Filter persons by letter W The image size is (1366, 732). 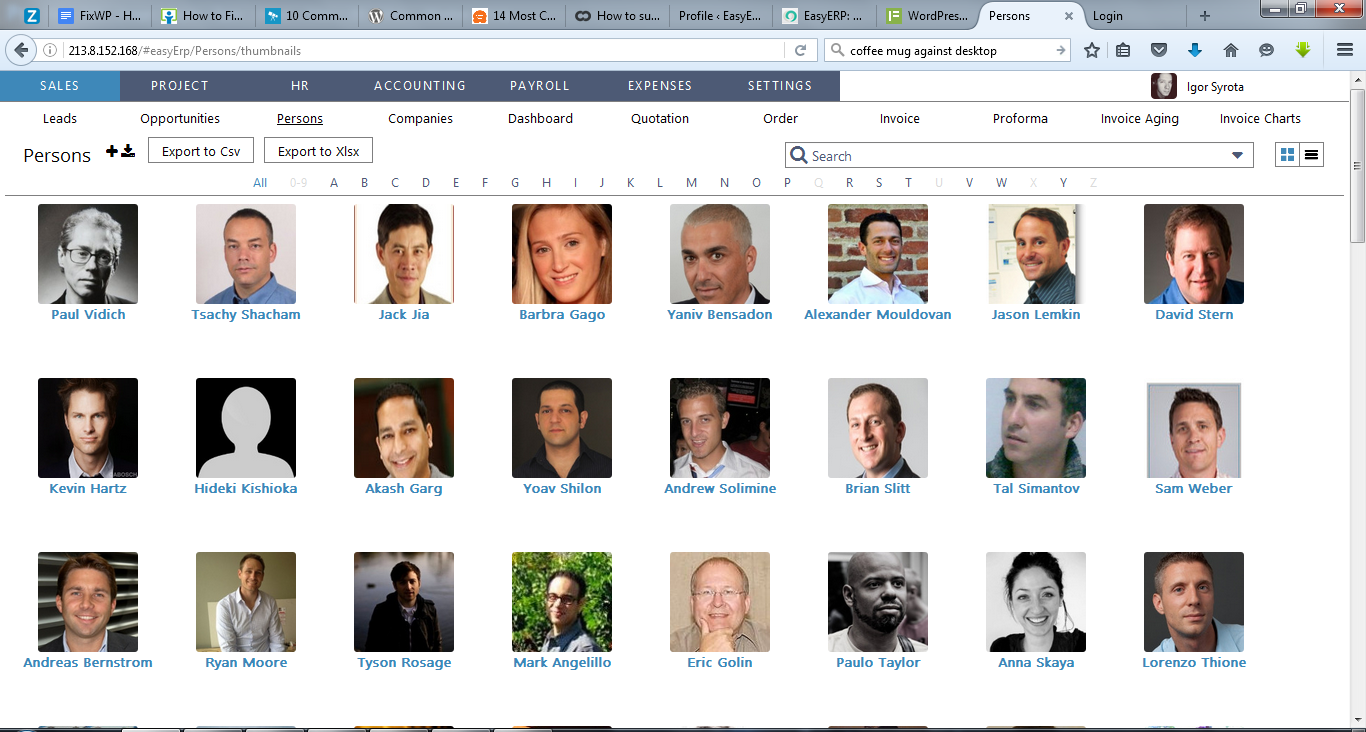coord(1001,182)
